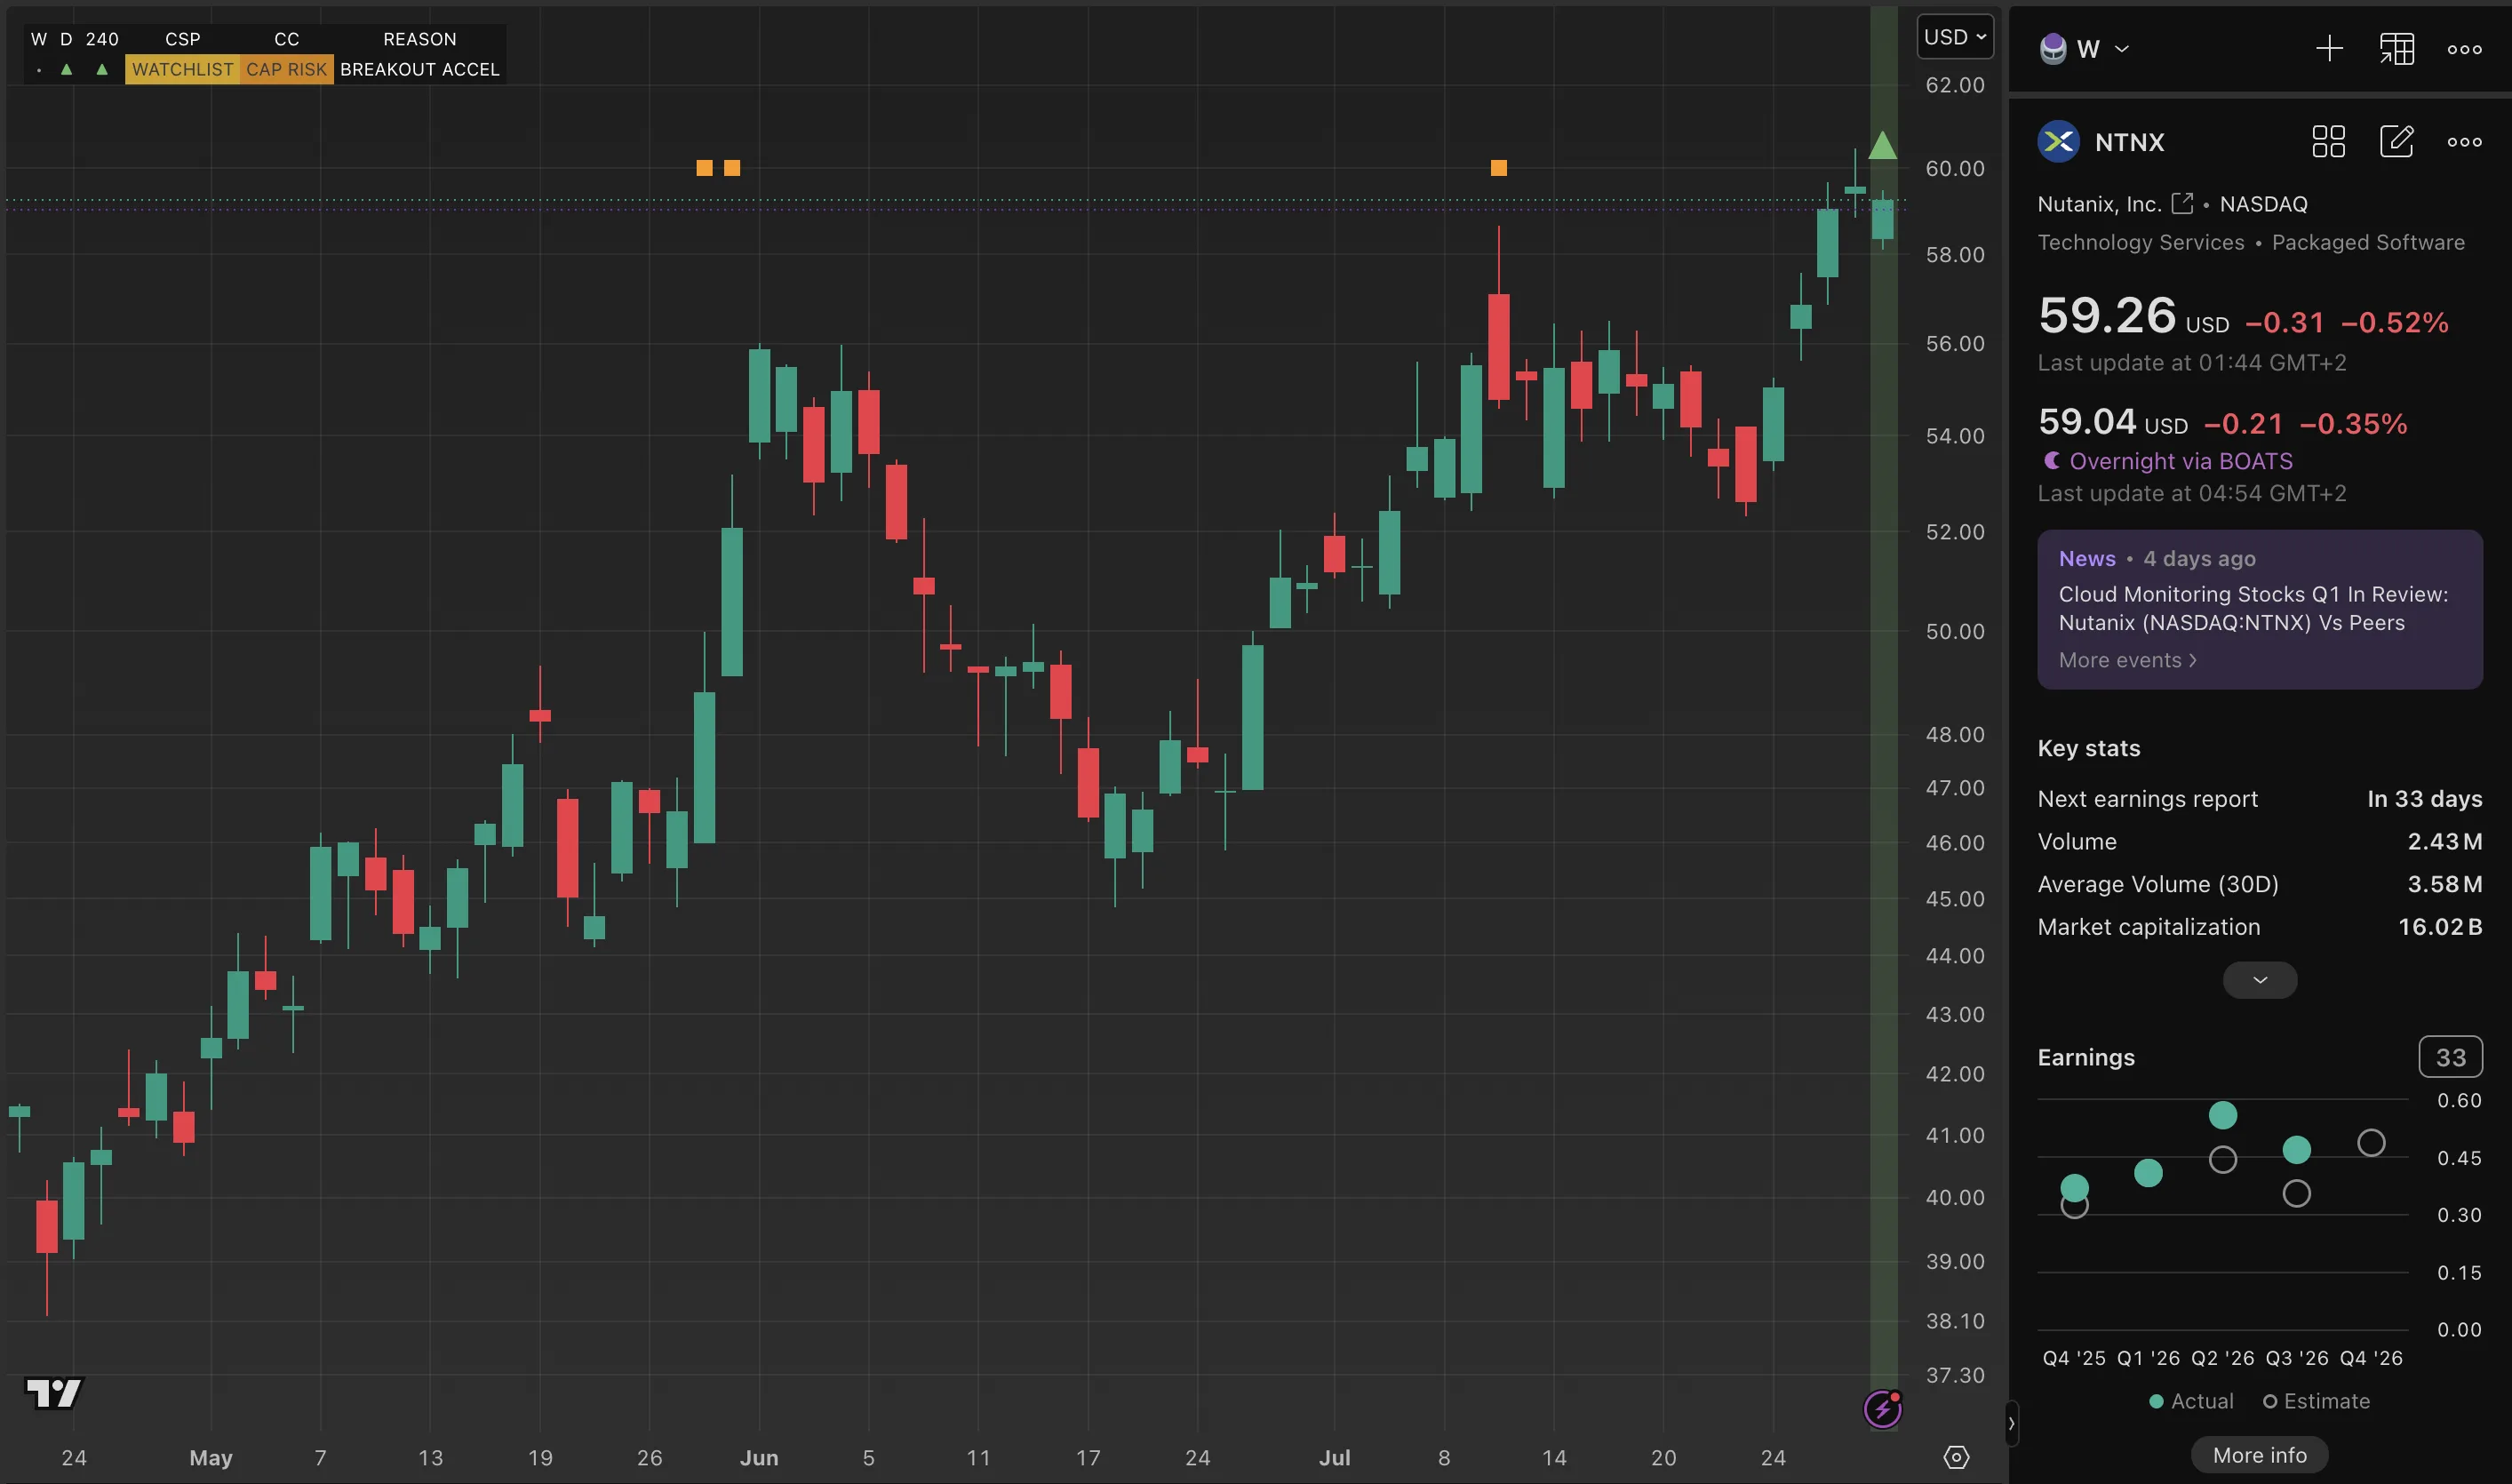Click the NTNX logo icon

point(2058,142)
